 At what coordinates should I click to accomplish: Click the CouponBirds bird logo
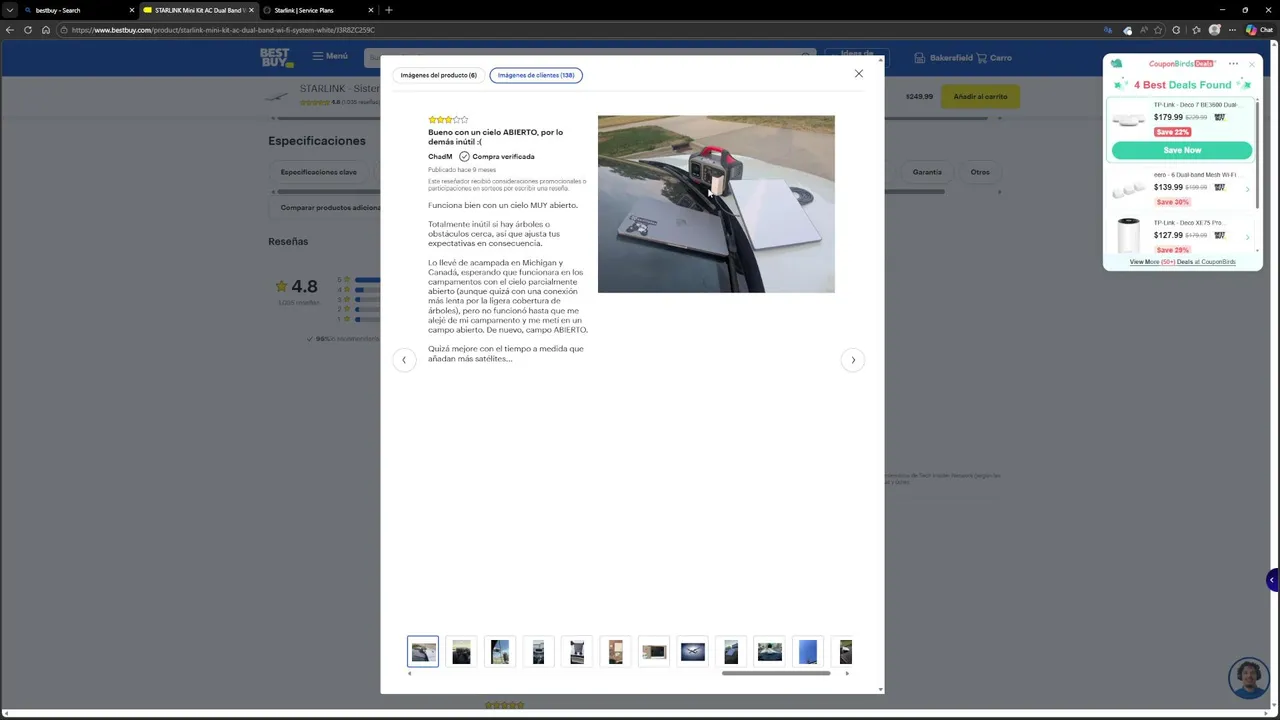[x=1116, y=64]
